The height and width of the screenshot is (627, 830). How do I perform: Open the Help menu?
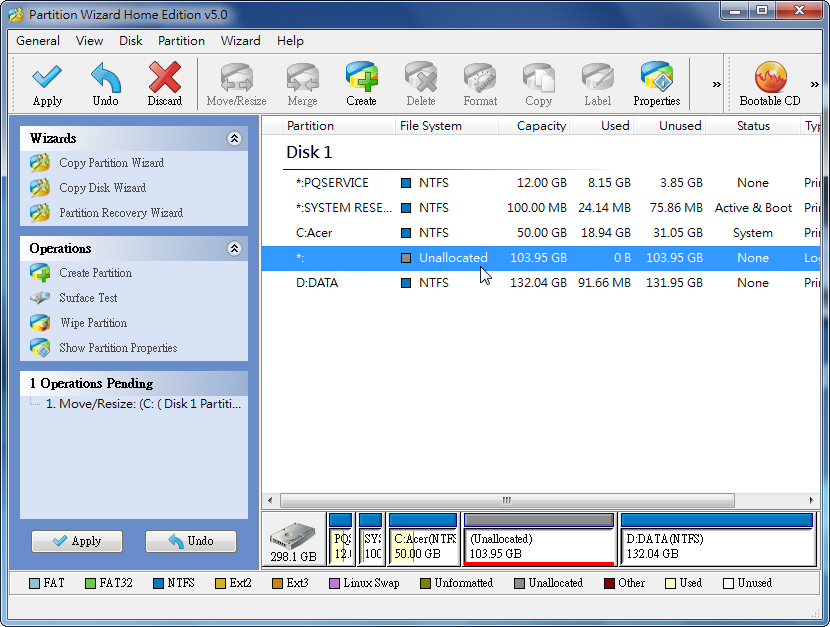pos(290,41)
